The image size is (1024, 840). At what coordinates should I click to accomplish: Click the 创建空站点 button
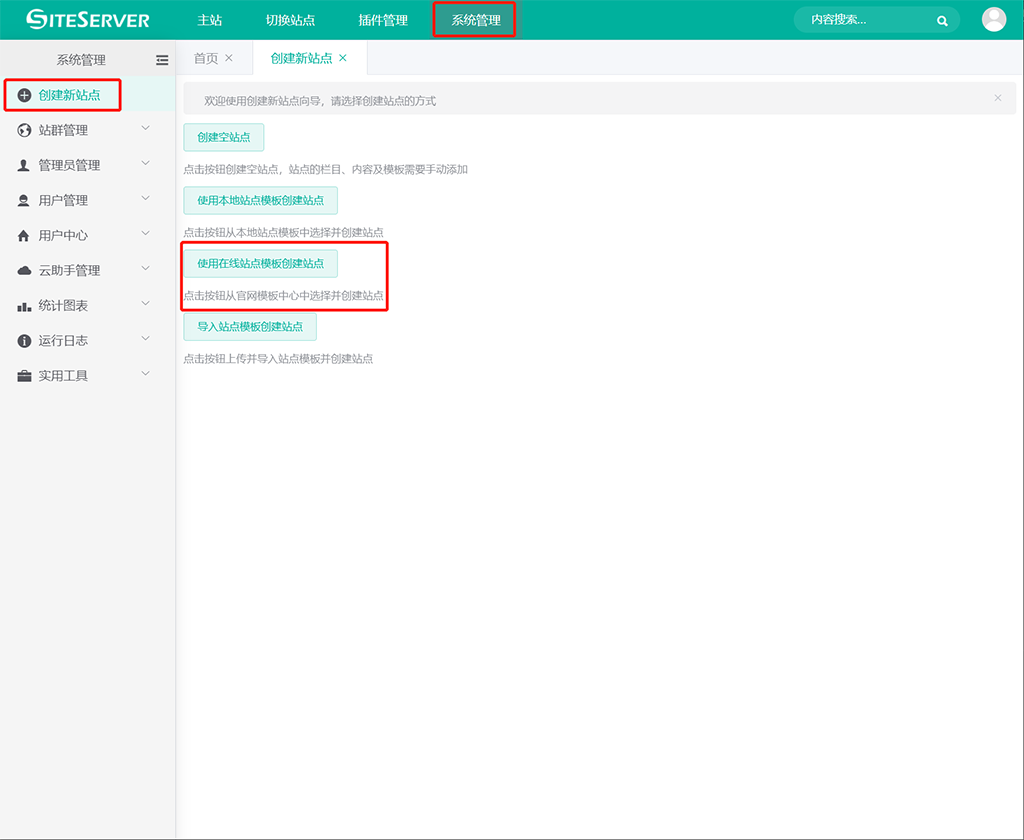click(224, 137)
